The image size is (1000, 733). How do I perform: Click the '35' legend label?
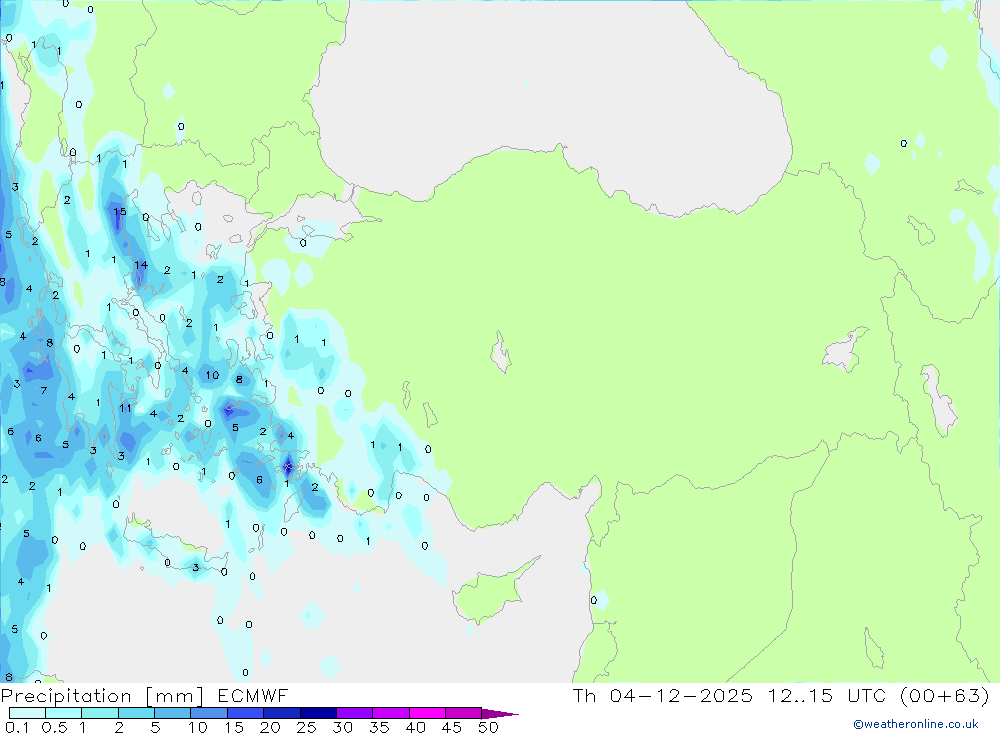[x=379, y=727]
